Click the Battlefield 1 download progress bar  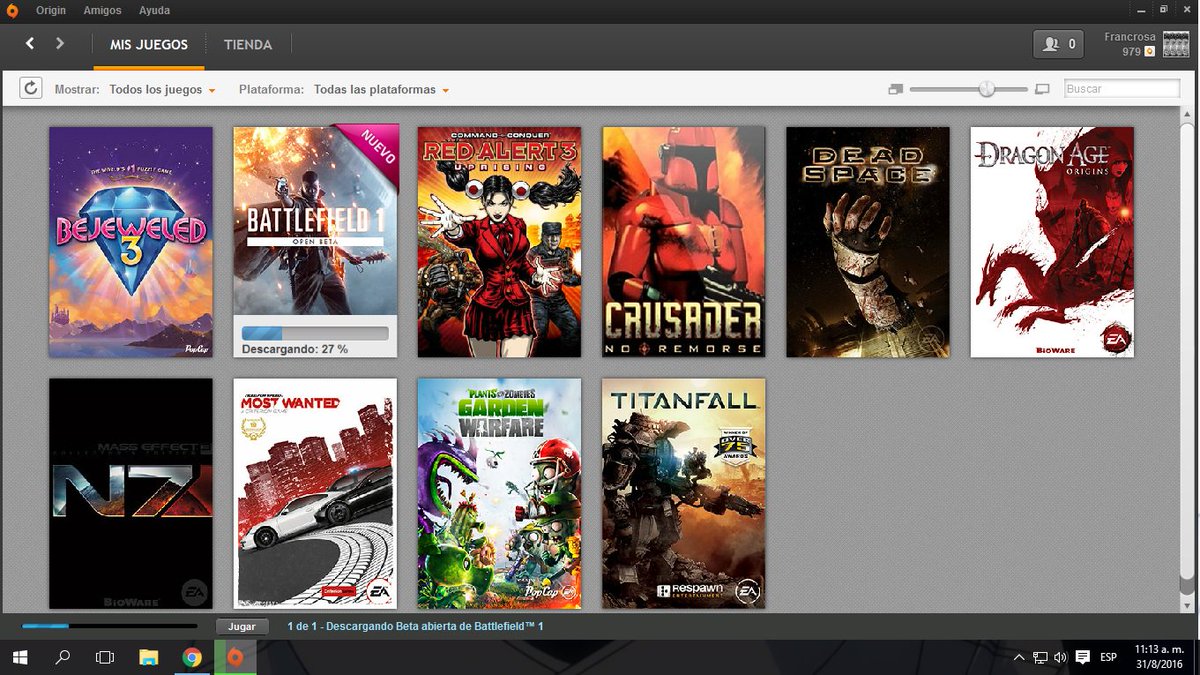[315, 333]
